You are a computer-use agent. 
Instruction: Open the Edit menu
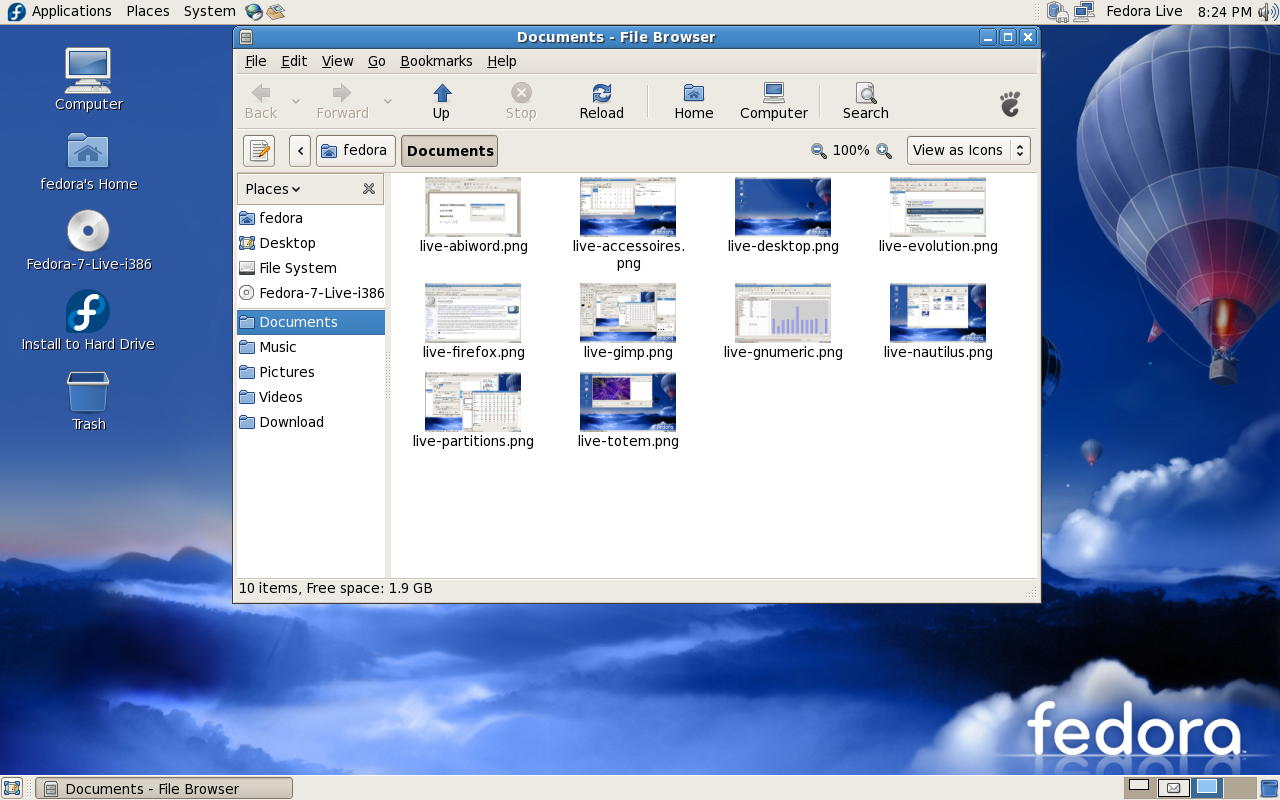coord(294,61)
